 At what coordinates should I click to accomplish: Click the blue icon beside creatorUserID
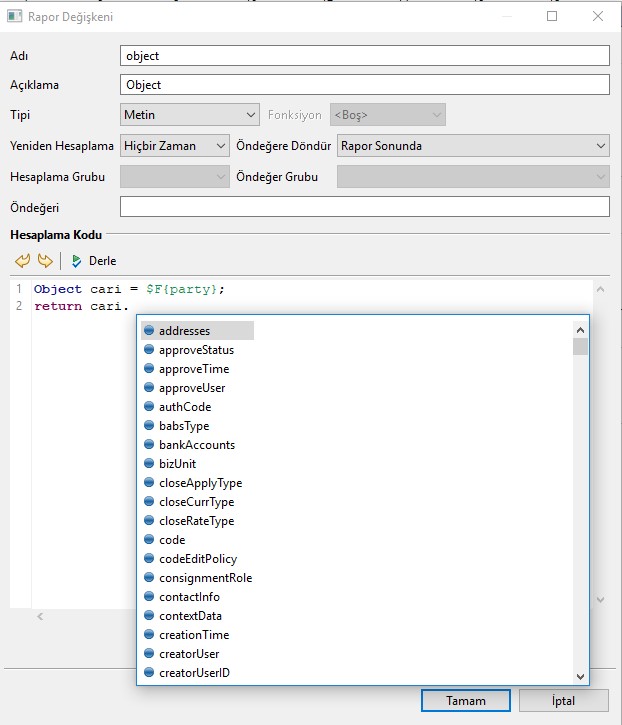[x=149, y=673]
